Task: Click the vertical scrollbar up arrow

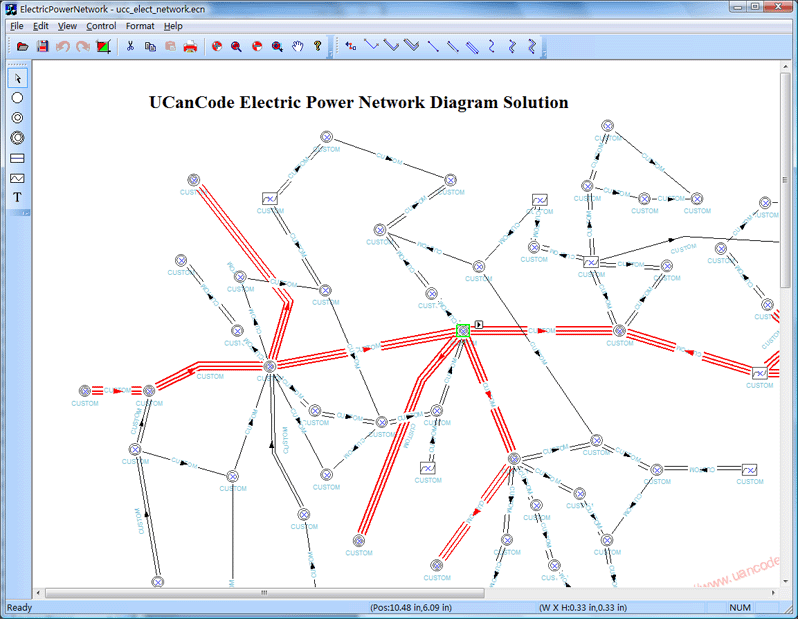Action: (x=785, y=66)
